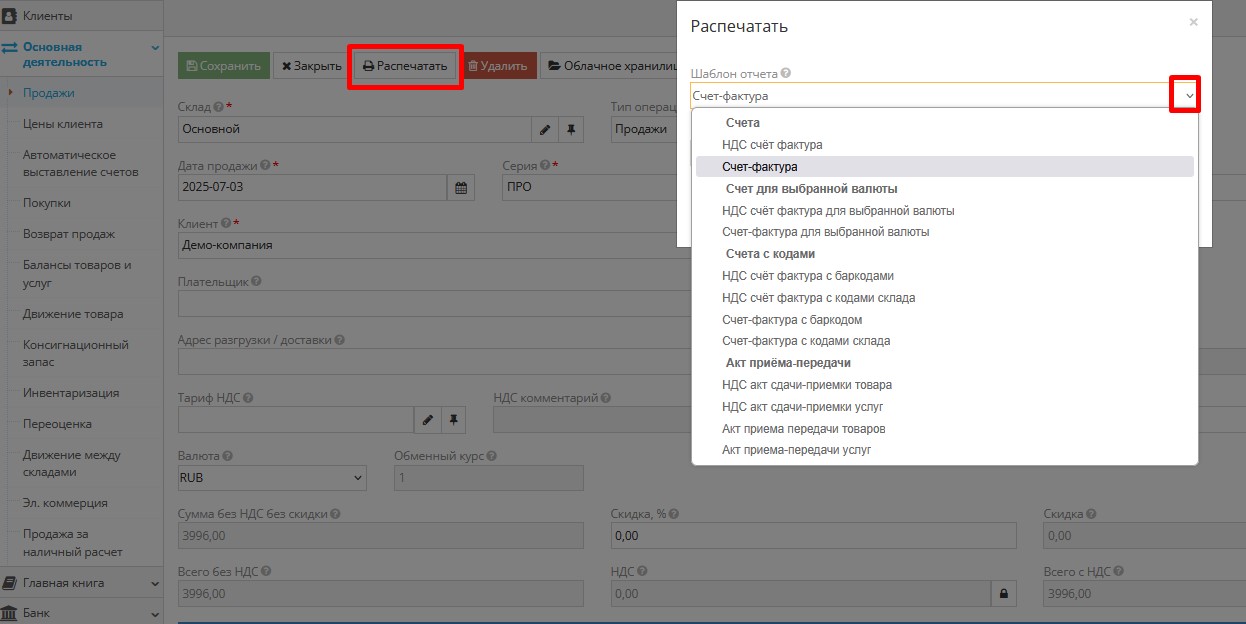Click the help icon beside Плательщик label
This screenshot has width=1246, height=624.
[x=257, y=282]
